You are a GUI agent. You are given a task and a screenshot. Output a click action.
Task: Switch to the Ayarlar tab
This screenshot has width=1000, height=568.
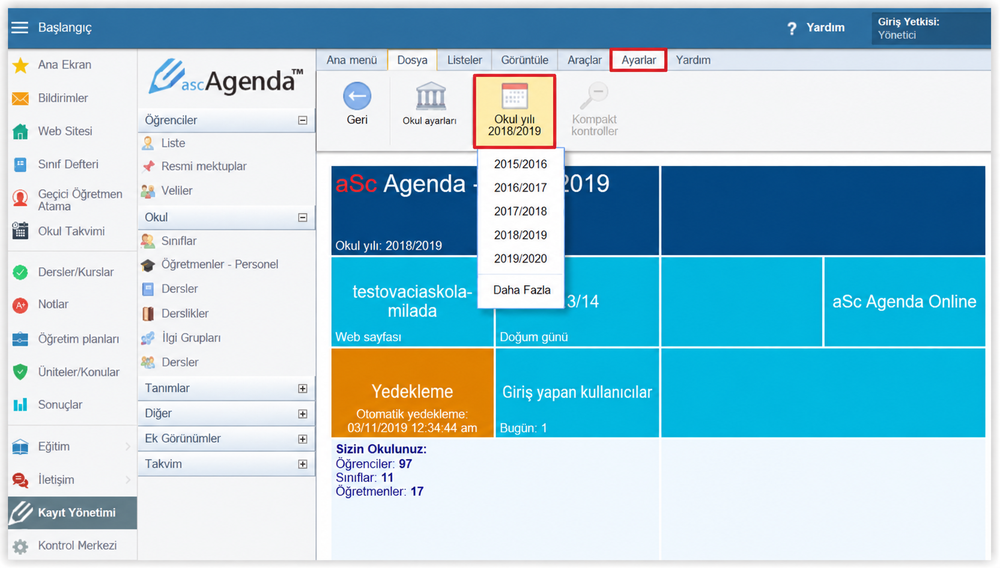point(638,60)
